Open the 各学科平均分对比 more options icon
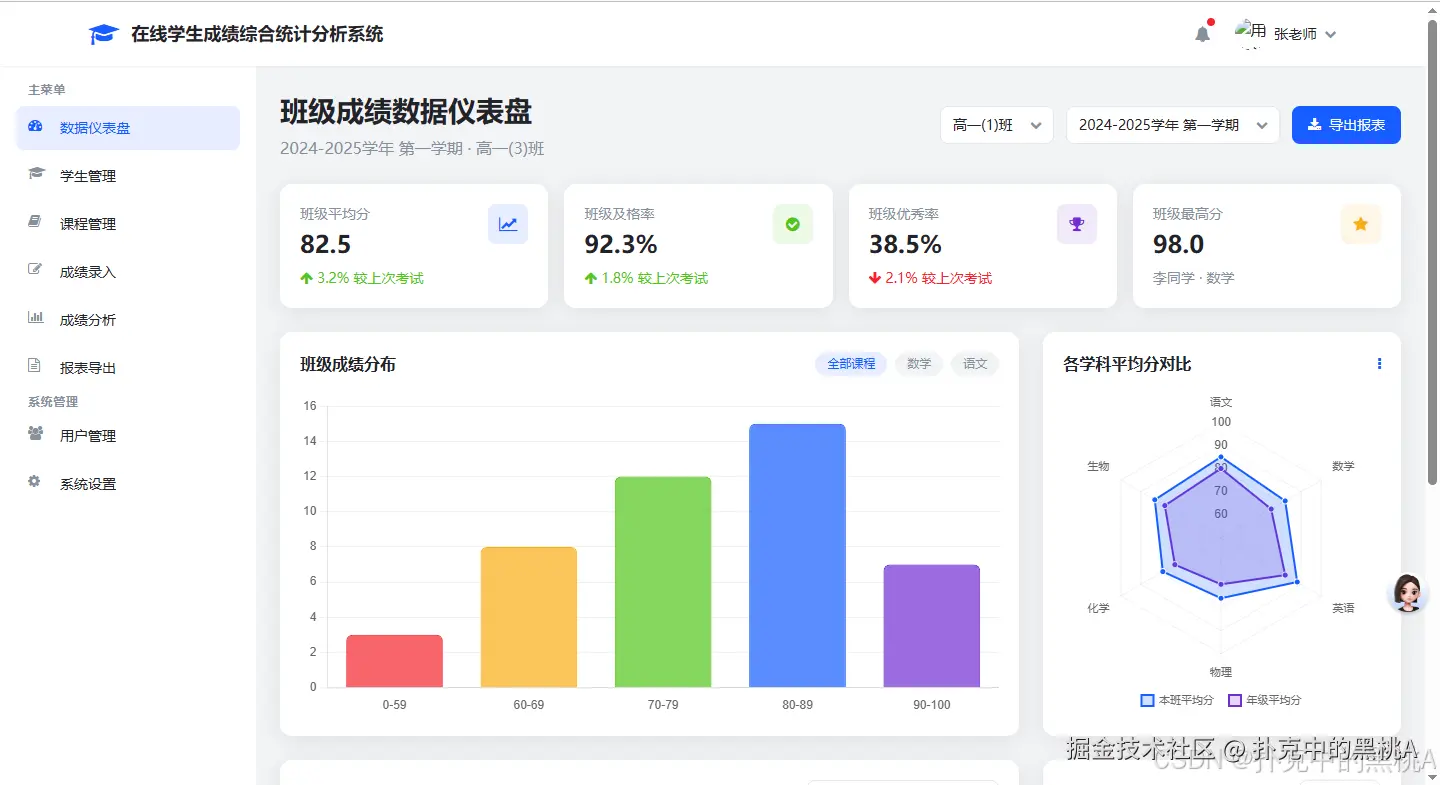 pyautogui.click(x=1379, y=364)
